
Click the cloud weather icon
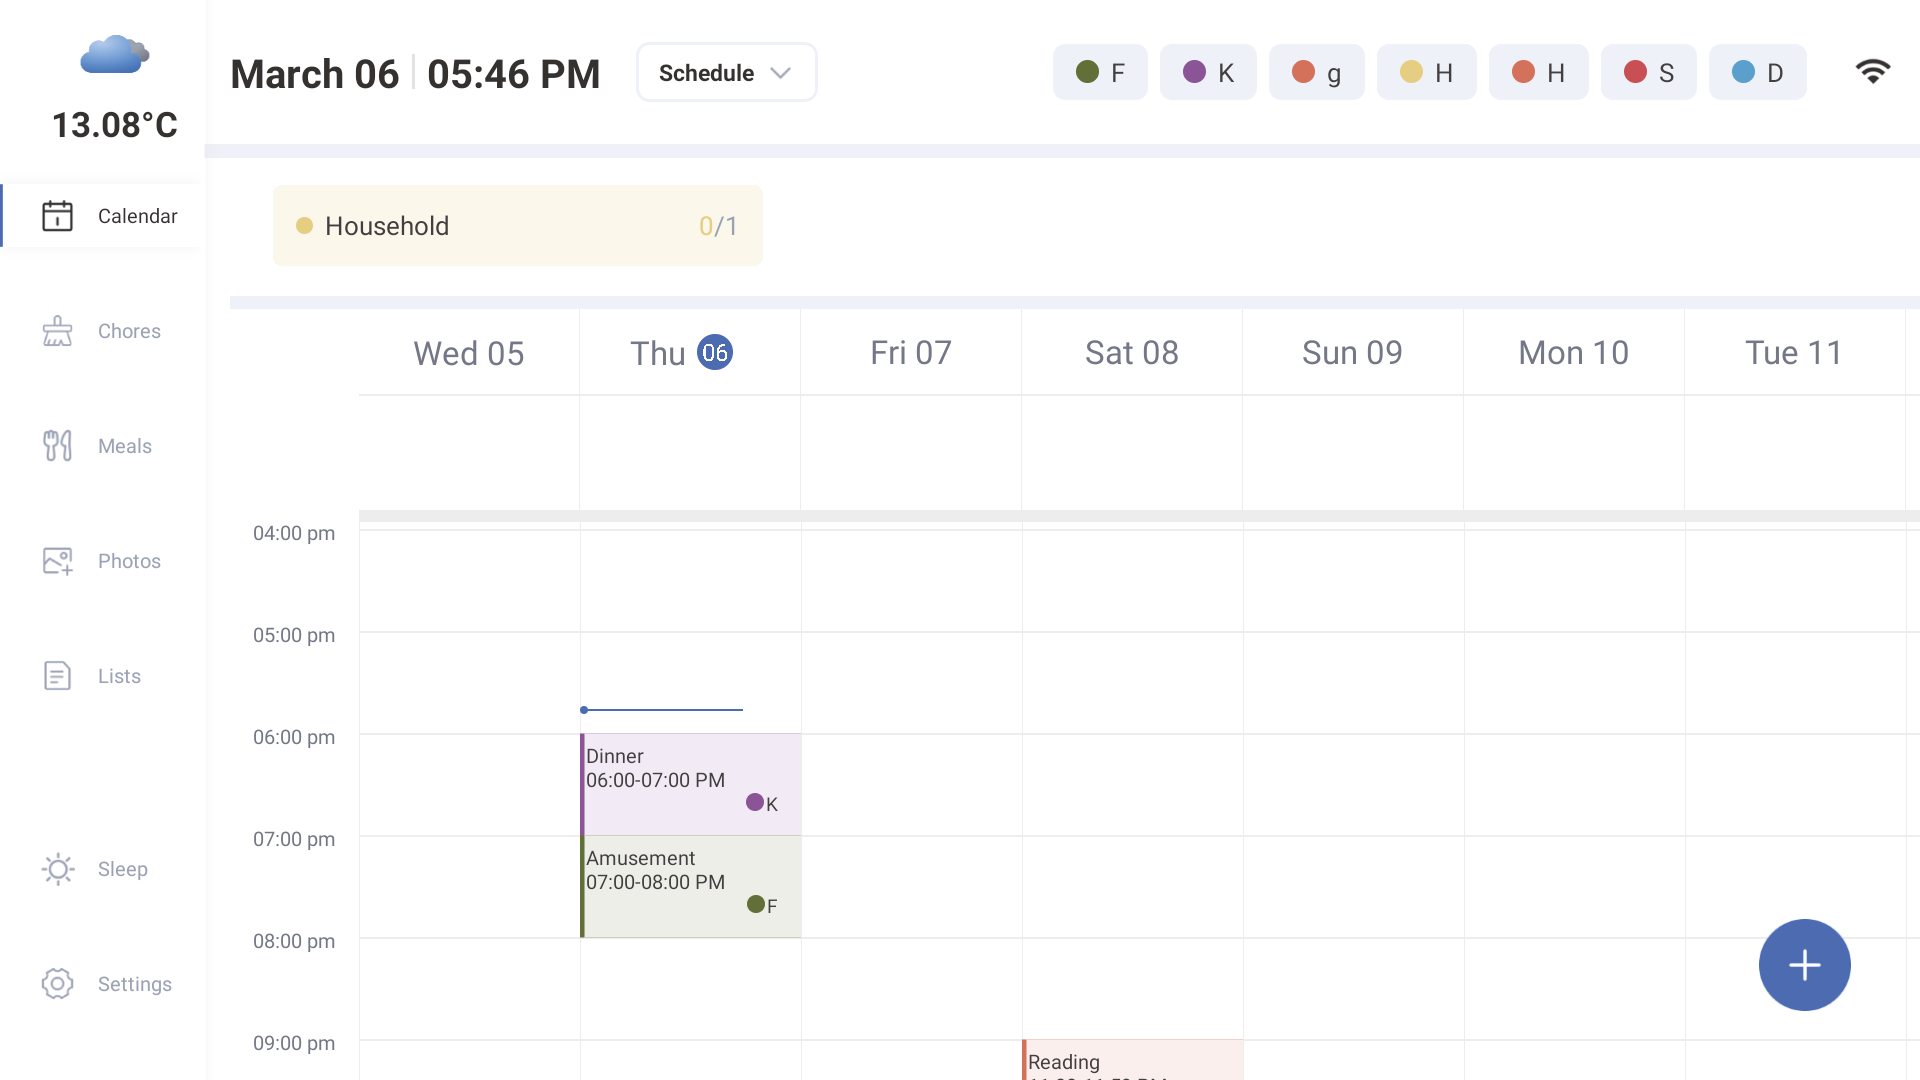114,55
